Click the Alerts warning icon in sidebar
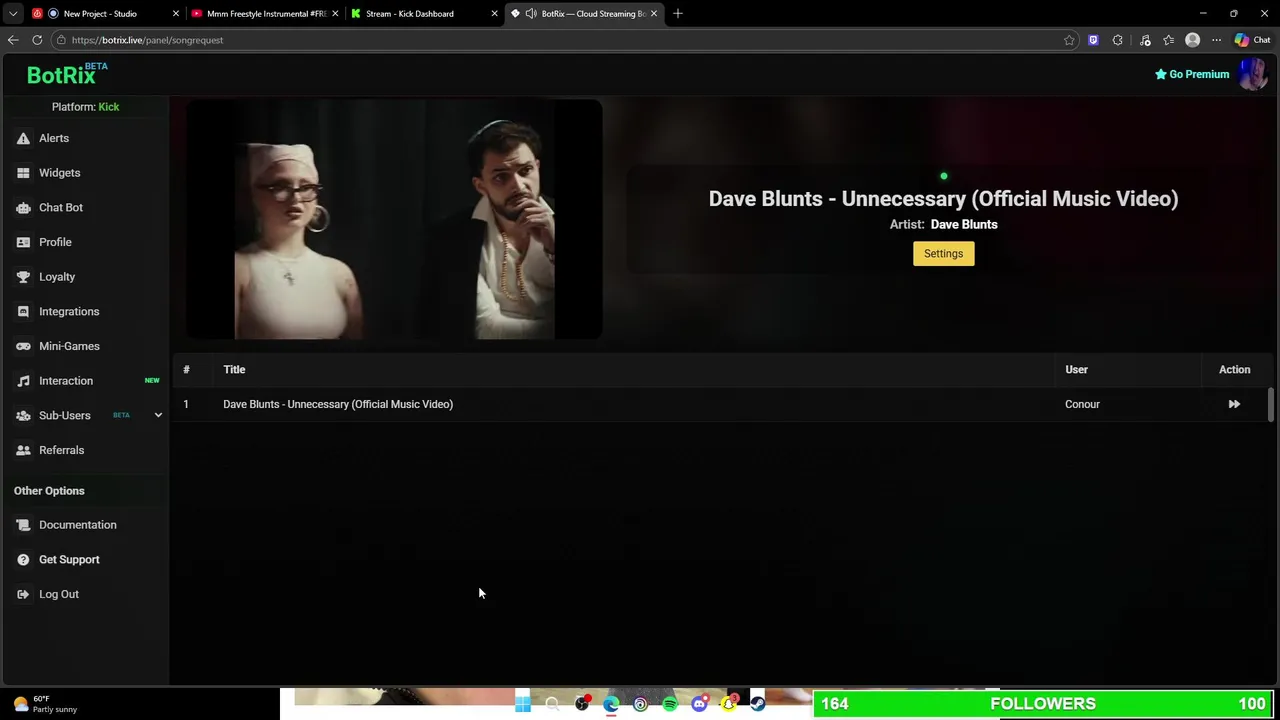The width and height of the screenshot is (1280, 720). tap(23, 138)
